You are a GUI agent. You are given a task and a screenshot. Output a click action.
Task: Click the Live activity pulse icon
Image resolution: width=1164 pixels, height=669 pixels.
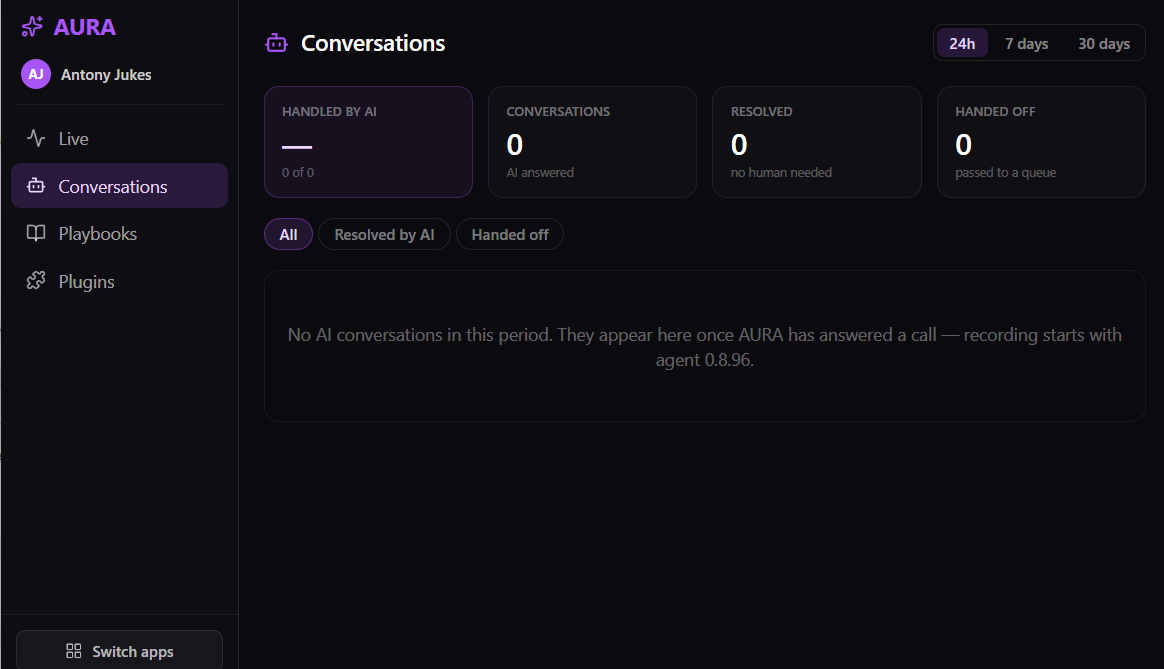[36, 138]
